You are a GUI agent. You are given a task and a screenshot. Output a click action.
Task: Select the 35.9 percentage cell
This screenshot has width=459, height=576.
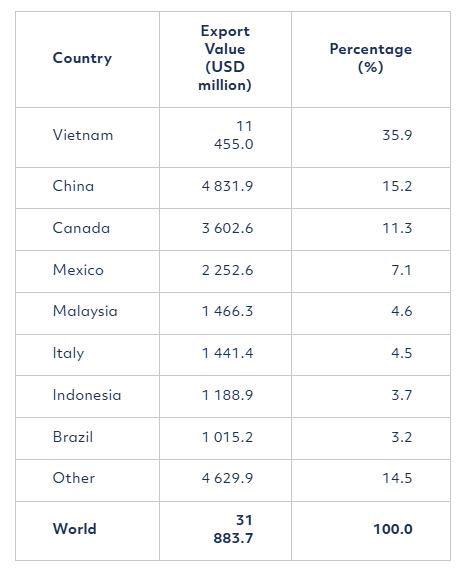pyautogui.click(x=397, y=135)
